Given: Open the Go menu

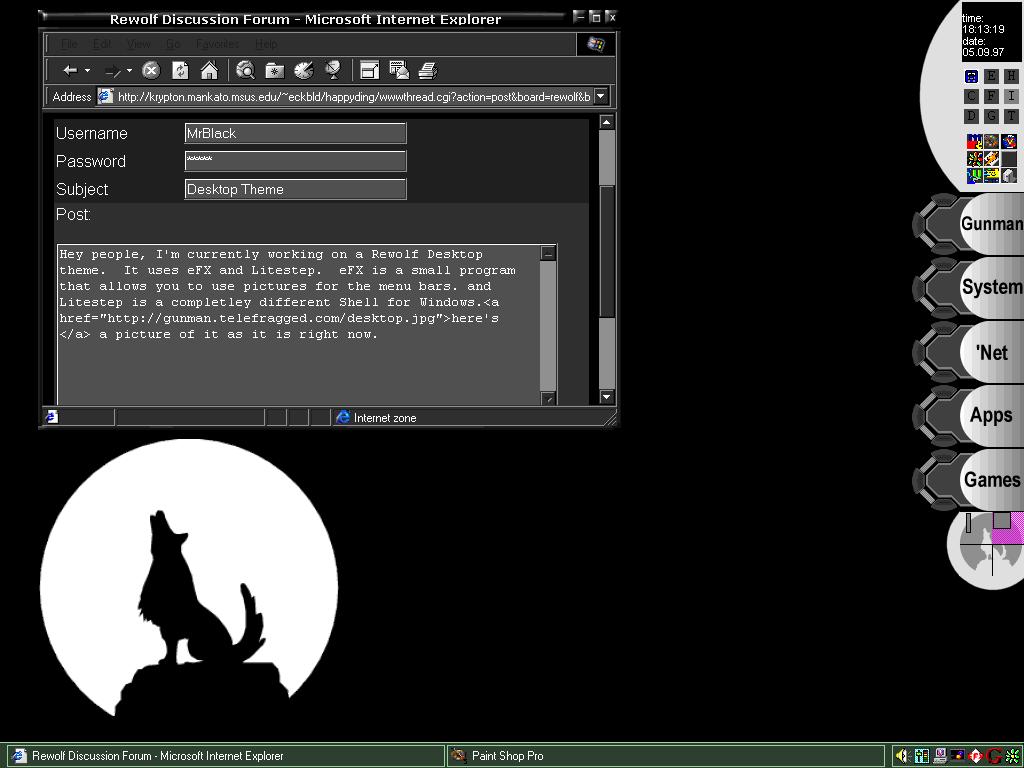Looking at the screenshot, I should [173, 44].
